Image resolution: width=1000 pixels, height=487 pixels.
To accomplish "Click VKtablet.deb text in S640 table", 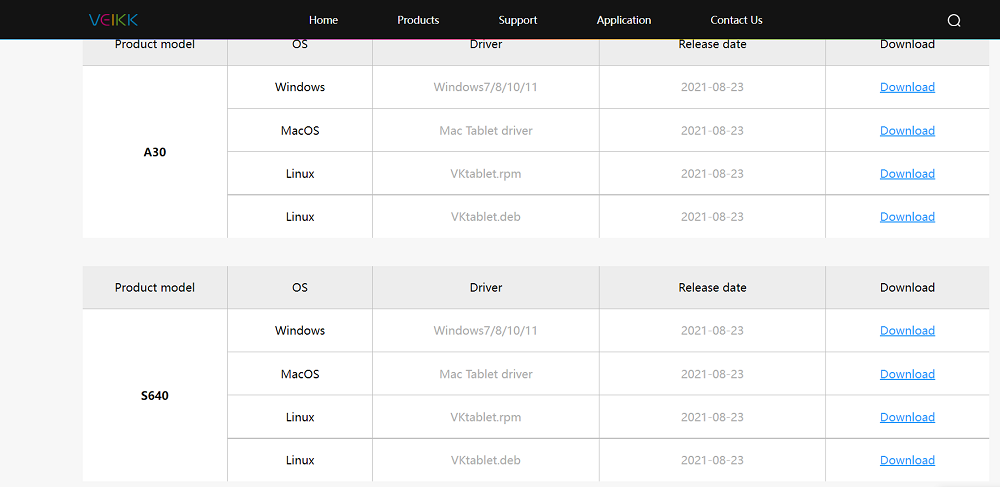I will (485, 460).
